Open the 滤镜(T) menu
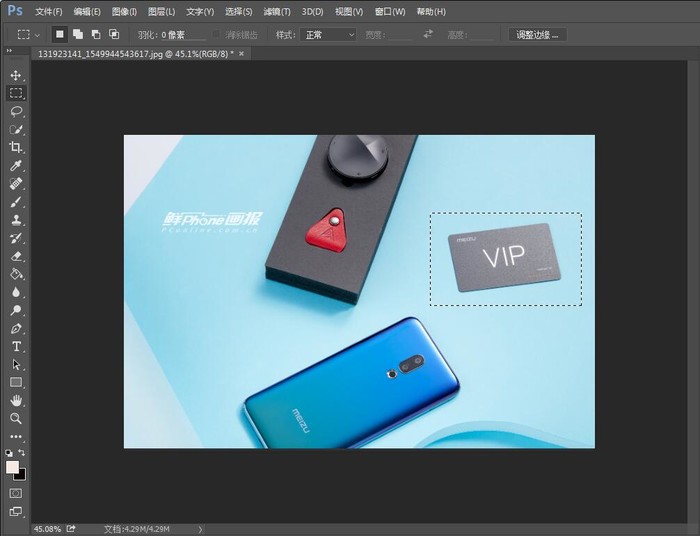The height and width of the screenshot is (536, 700). (277, 12)
